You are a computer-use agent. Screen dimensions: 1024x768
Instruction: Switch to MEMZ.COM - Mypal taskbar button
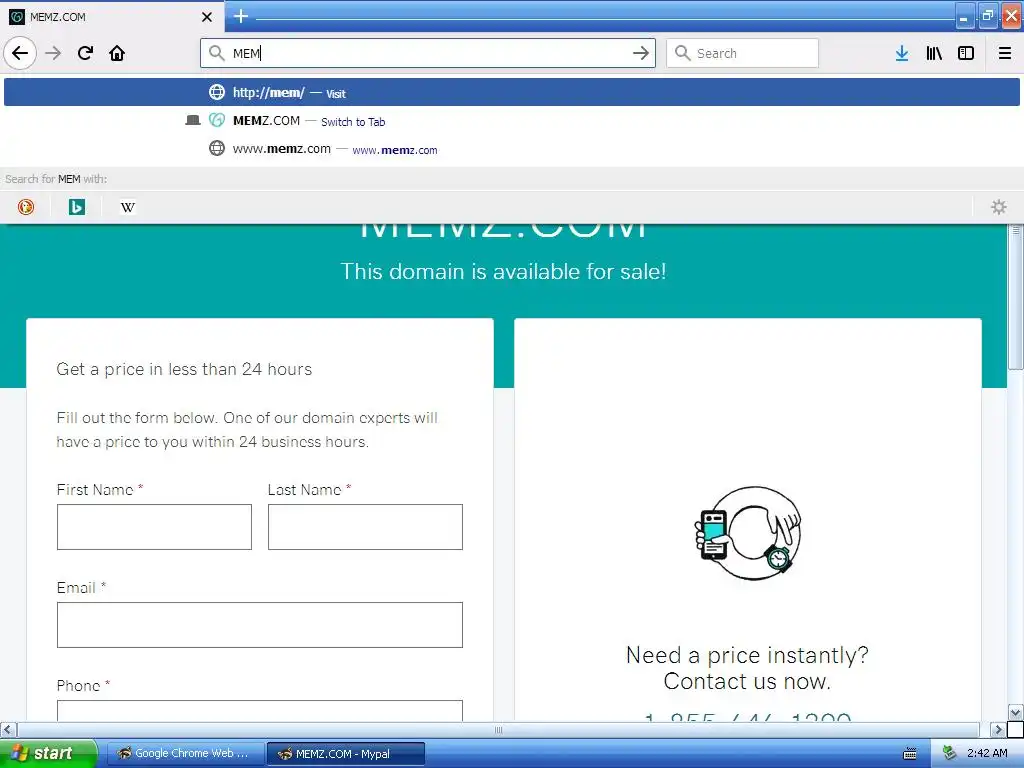[x=346, y=753]
